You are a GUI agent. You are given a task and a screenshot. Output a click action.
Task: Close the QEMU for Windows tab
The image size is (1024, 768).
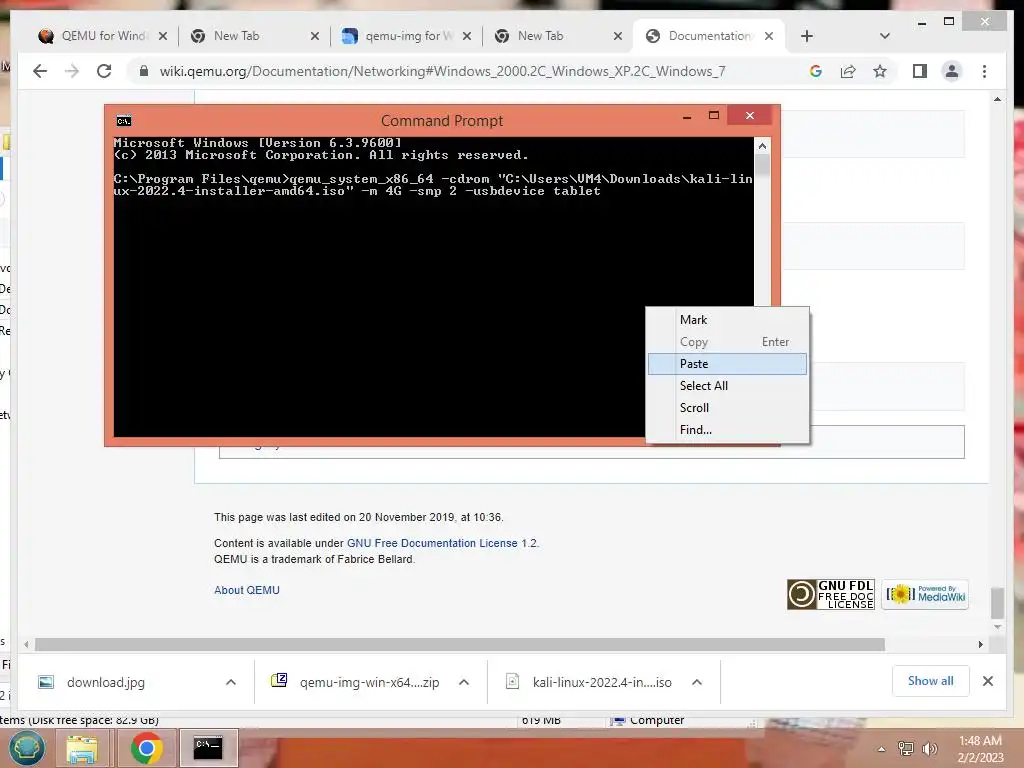click(x=163, y=36)
